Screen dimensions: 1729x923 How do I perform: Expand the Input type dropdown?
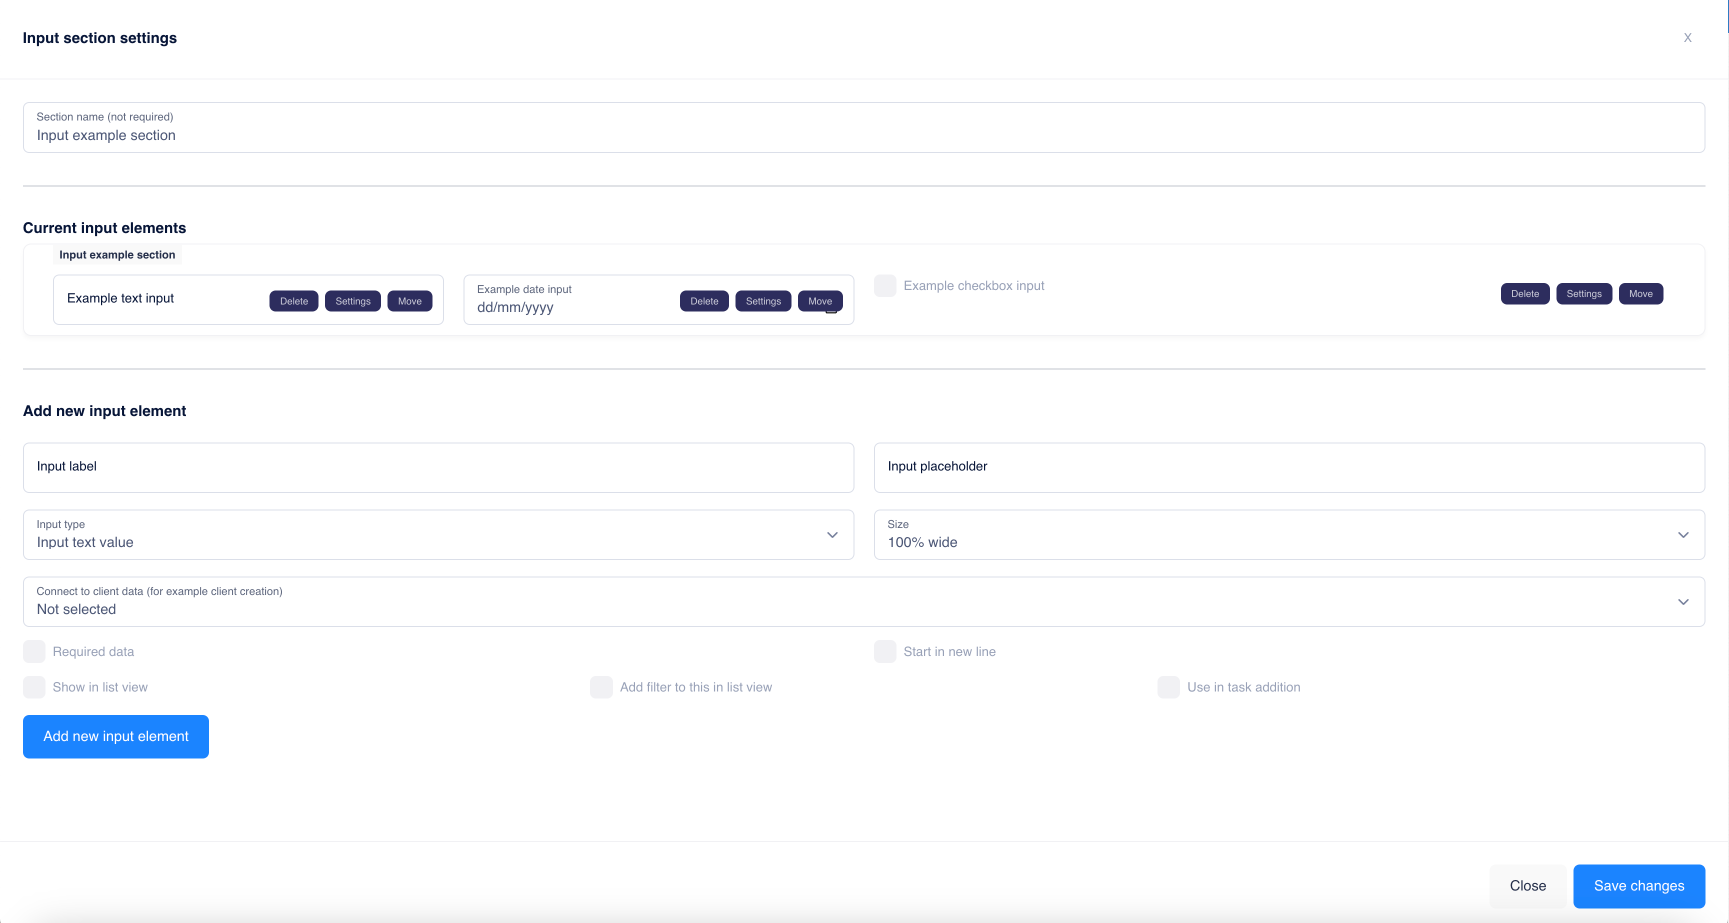point(438,535)
